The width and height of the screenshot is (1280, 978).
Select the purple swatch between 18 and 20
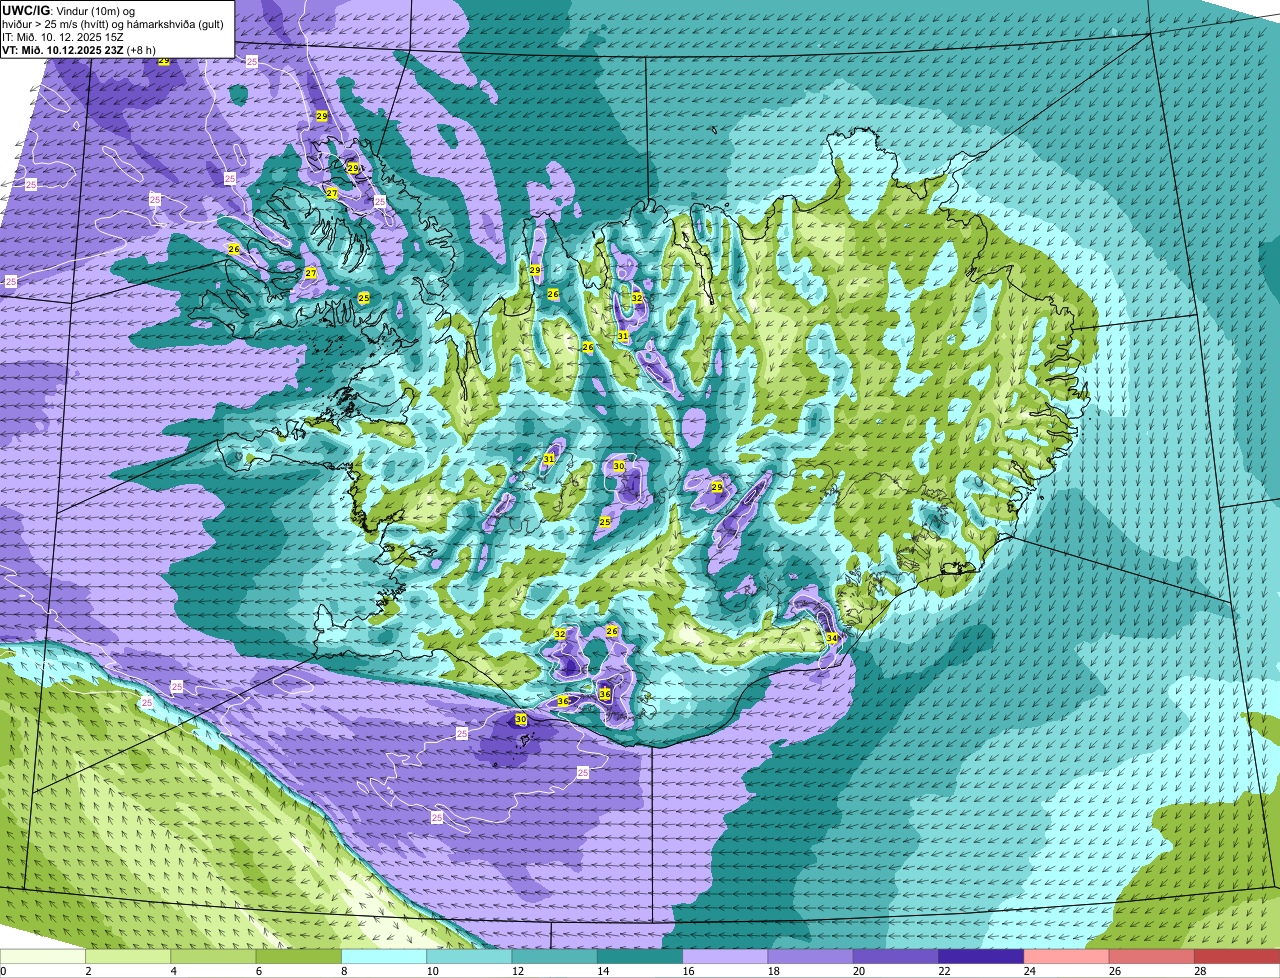[810, 957]
